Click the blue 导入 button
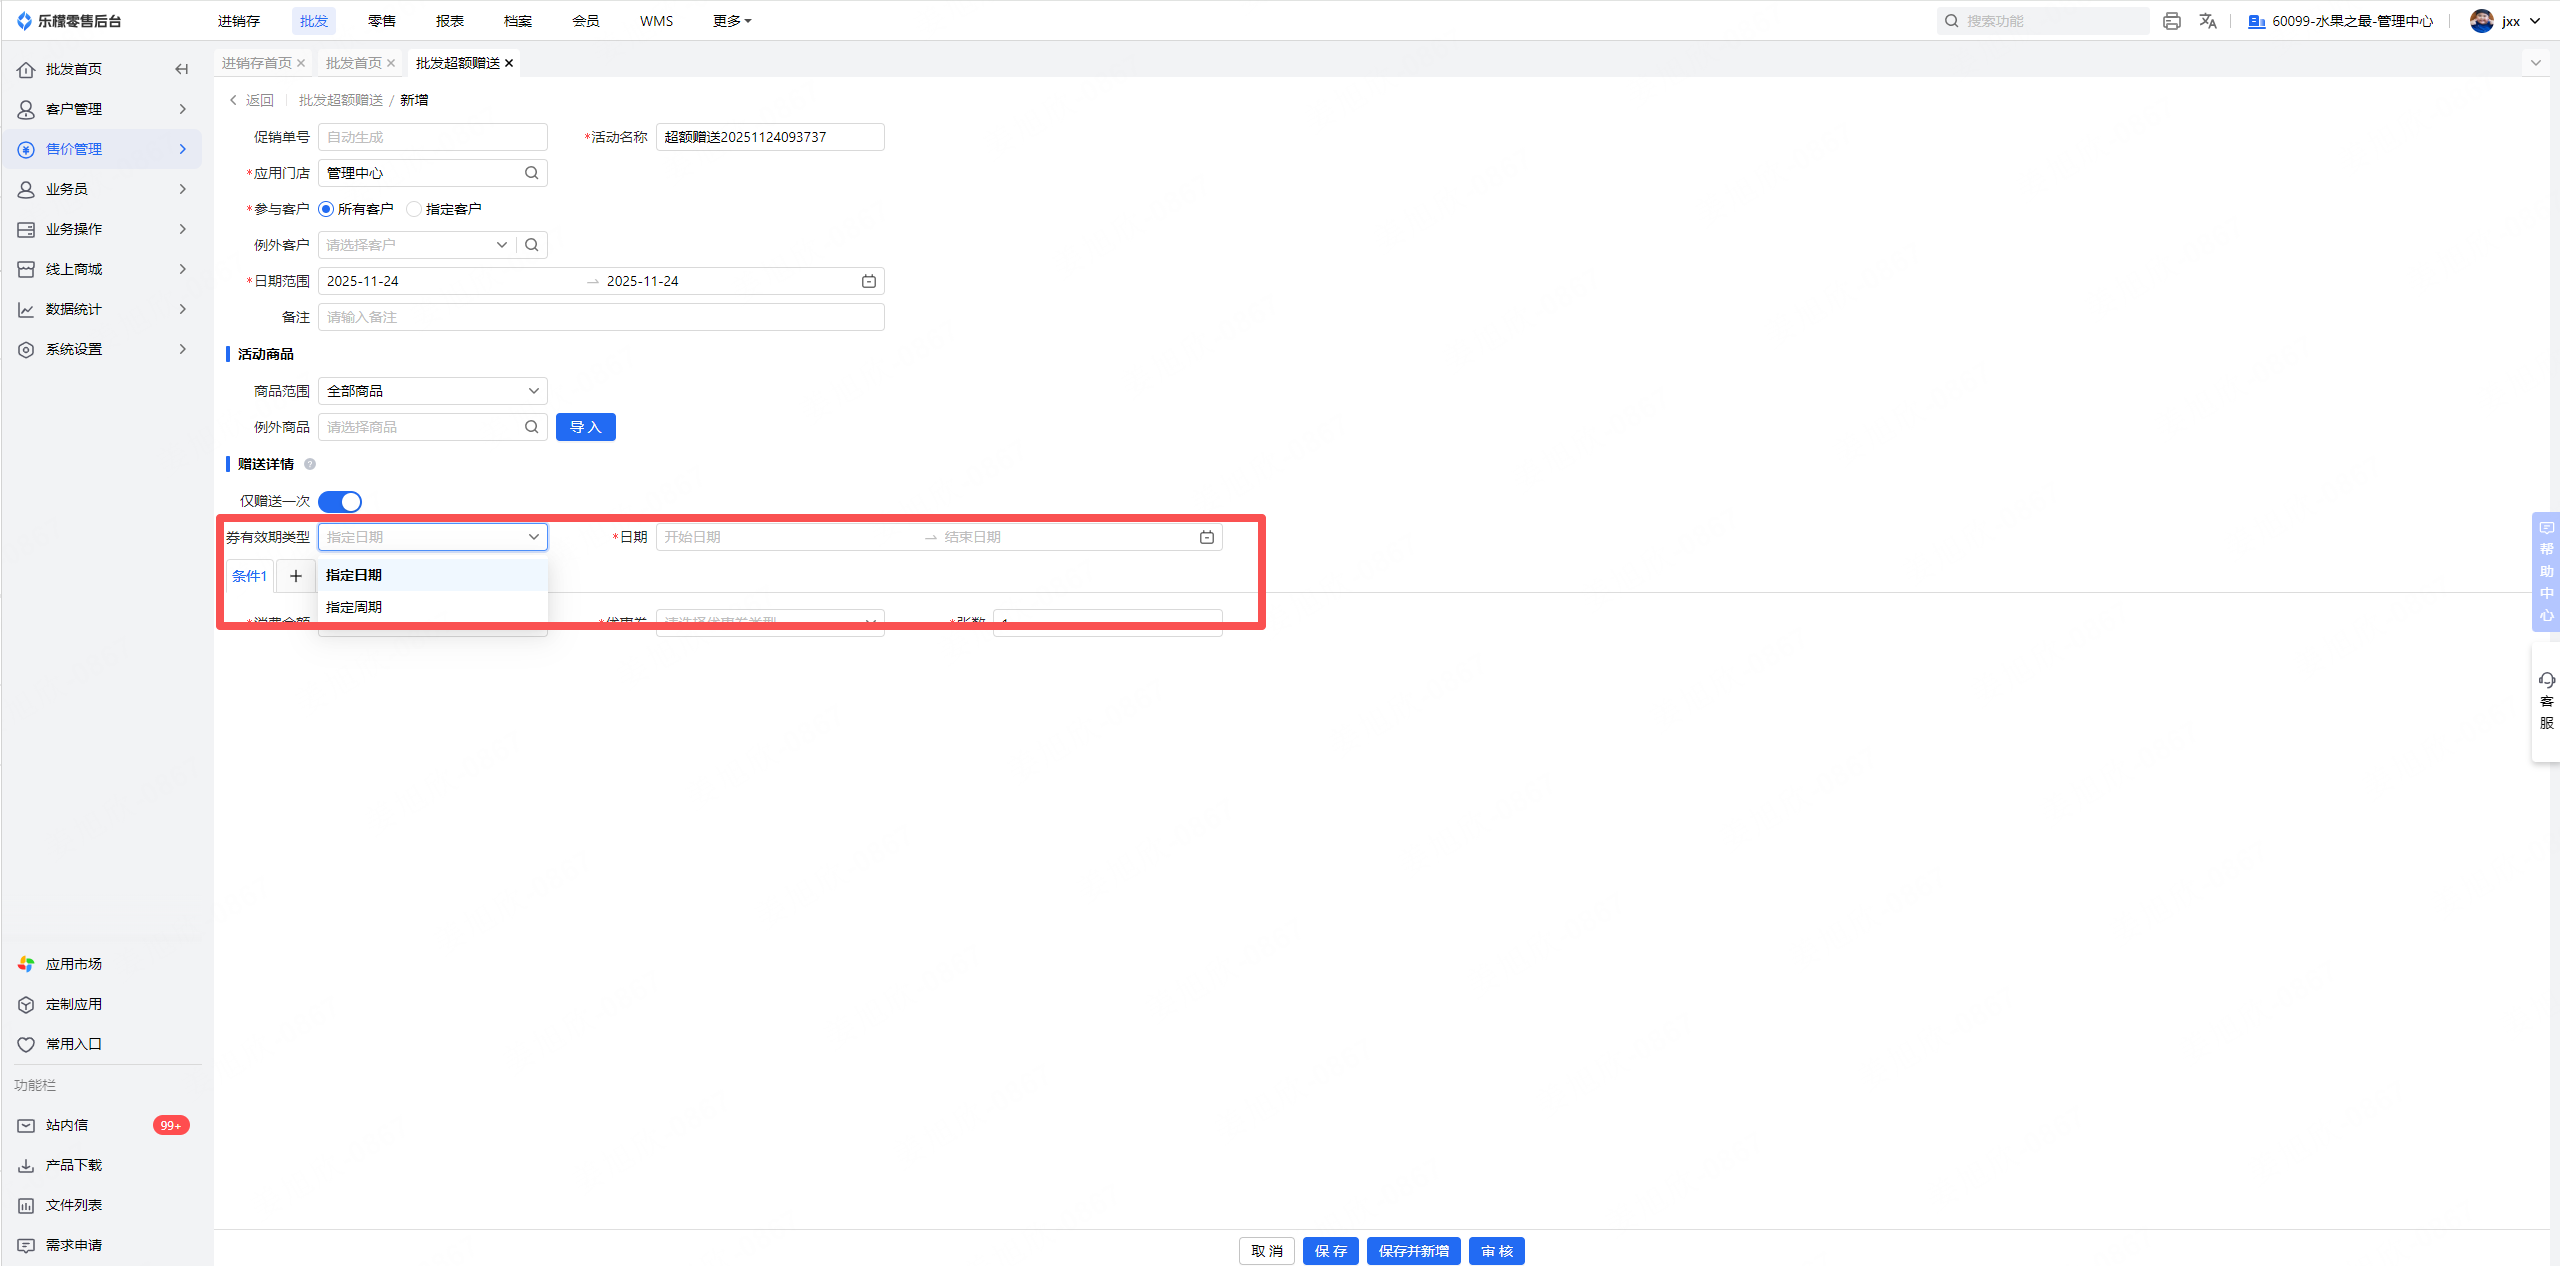Viewport: 2560px width, 1266px height. (x=585, y=427)
